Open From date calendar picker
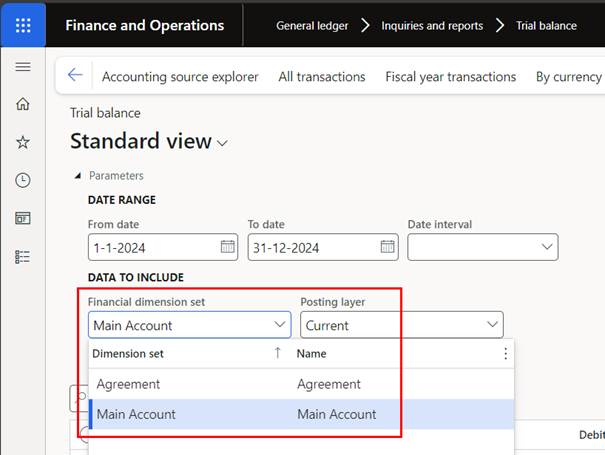Viewport: 605px width, 455px height. point(227,246)
